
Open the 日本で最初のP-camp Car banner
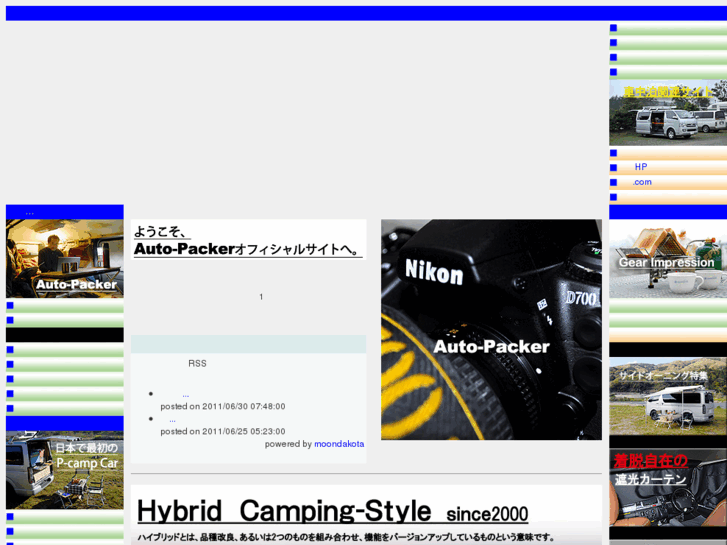pos(64,470)
